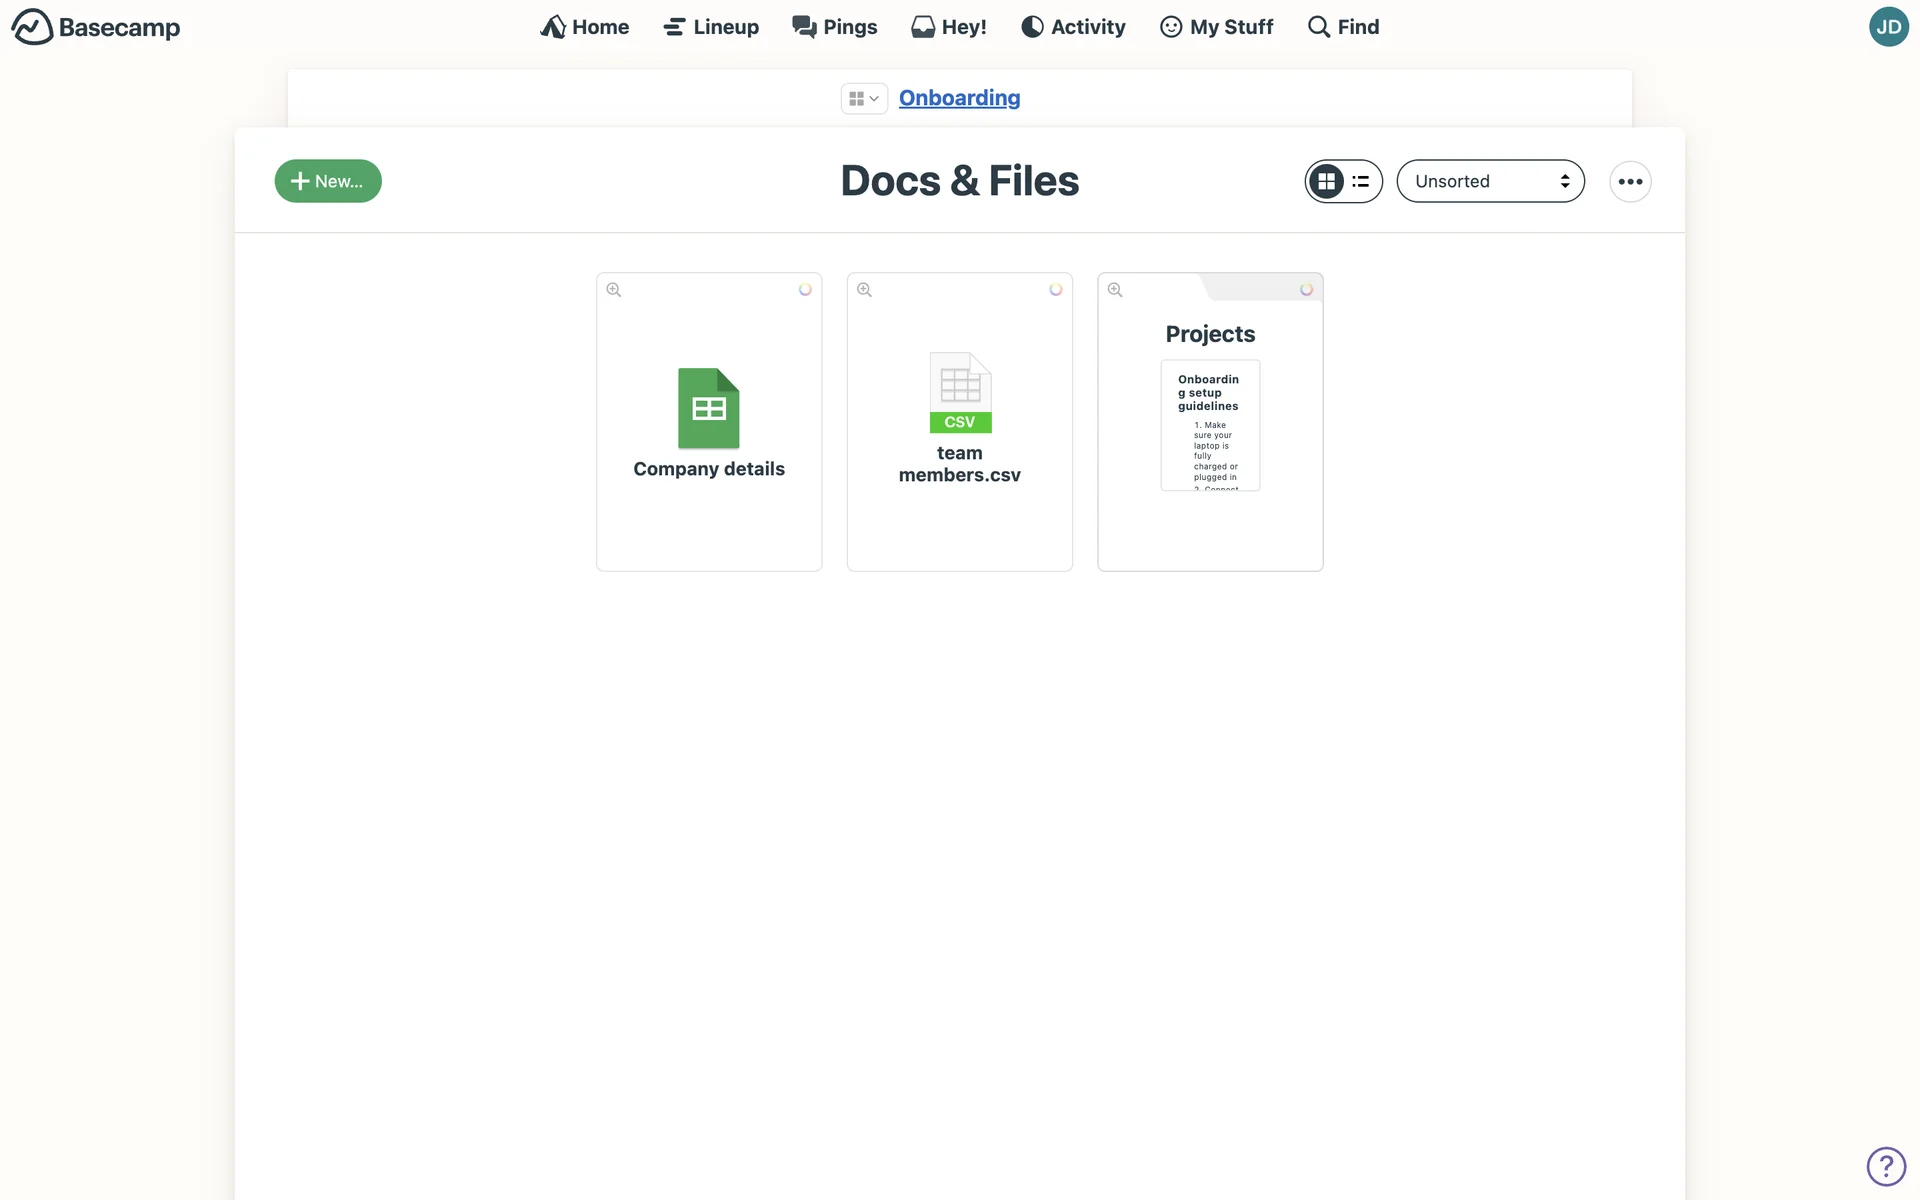Image resolution: width=1920 pixels, height=1200 pixels.
Task: Open the Activity menu item
Action: [x=1073, y=27]
